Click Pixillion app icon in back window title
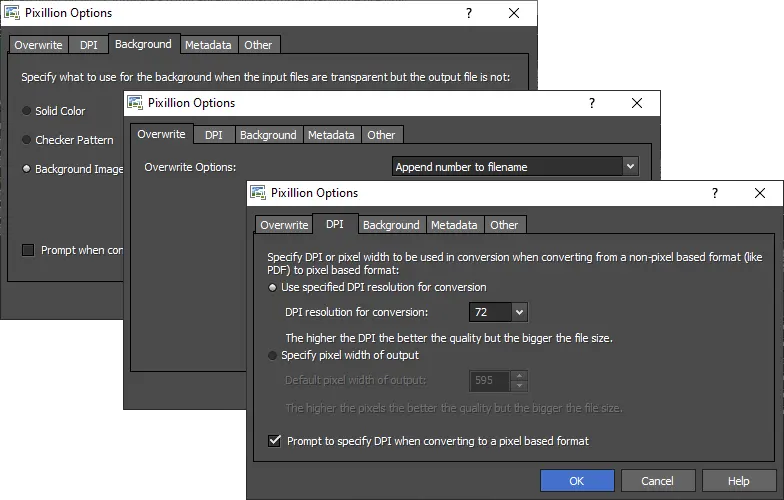Image resolution: width=784 pixels, height=500 pixels. click(x=12, y=12)
